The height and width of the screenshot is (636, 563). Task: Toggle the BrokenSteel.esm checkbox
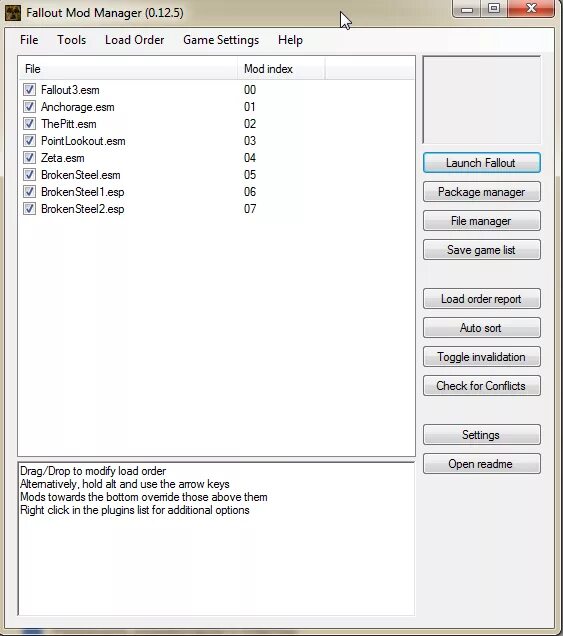pos(29,175)
